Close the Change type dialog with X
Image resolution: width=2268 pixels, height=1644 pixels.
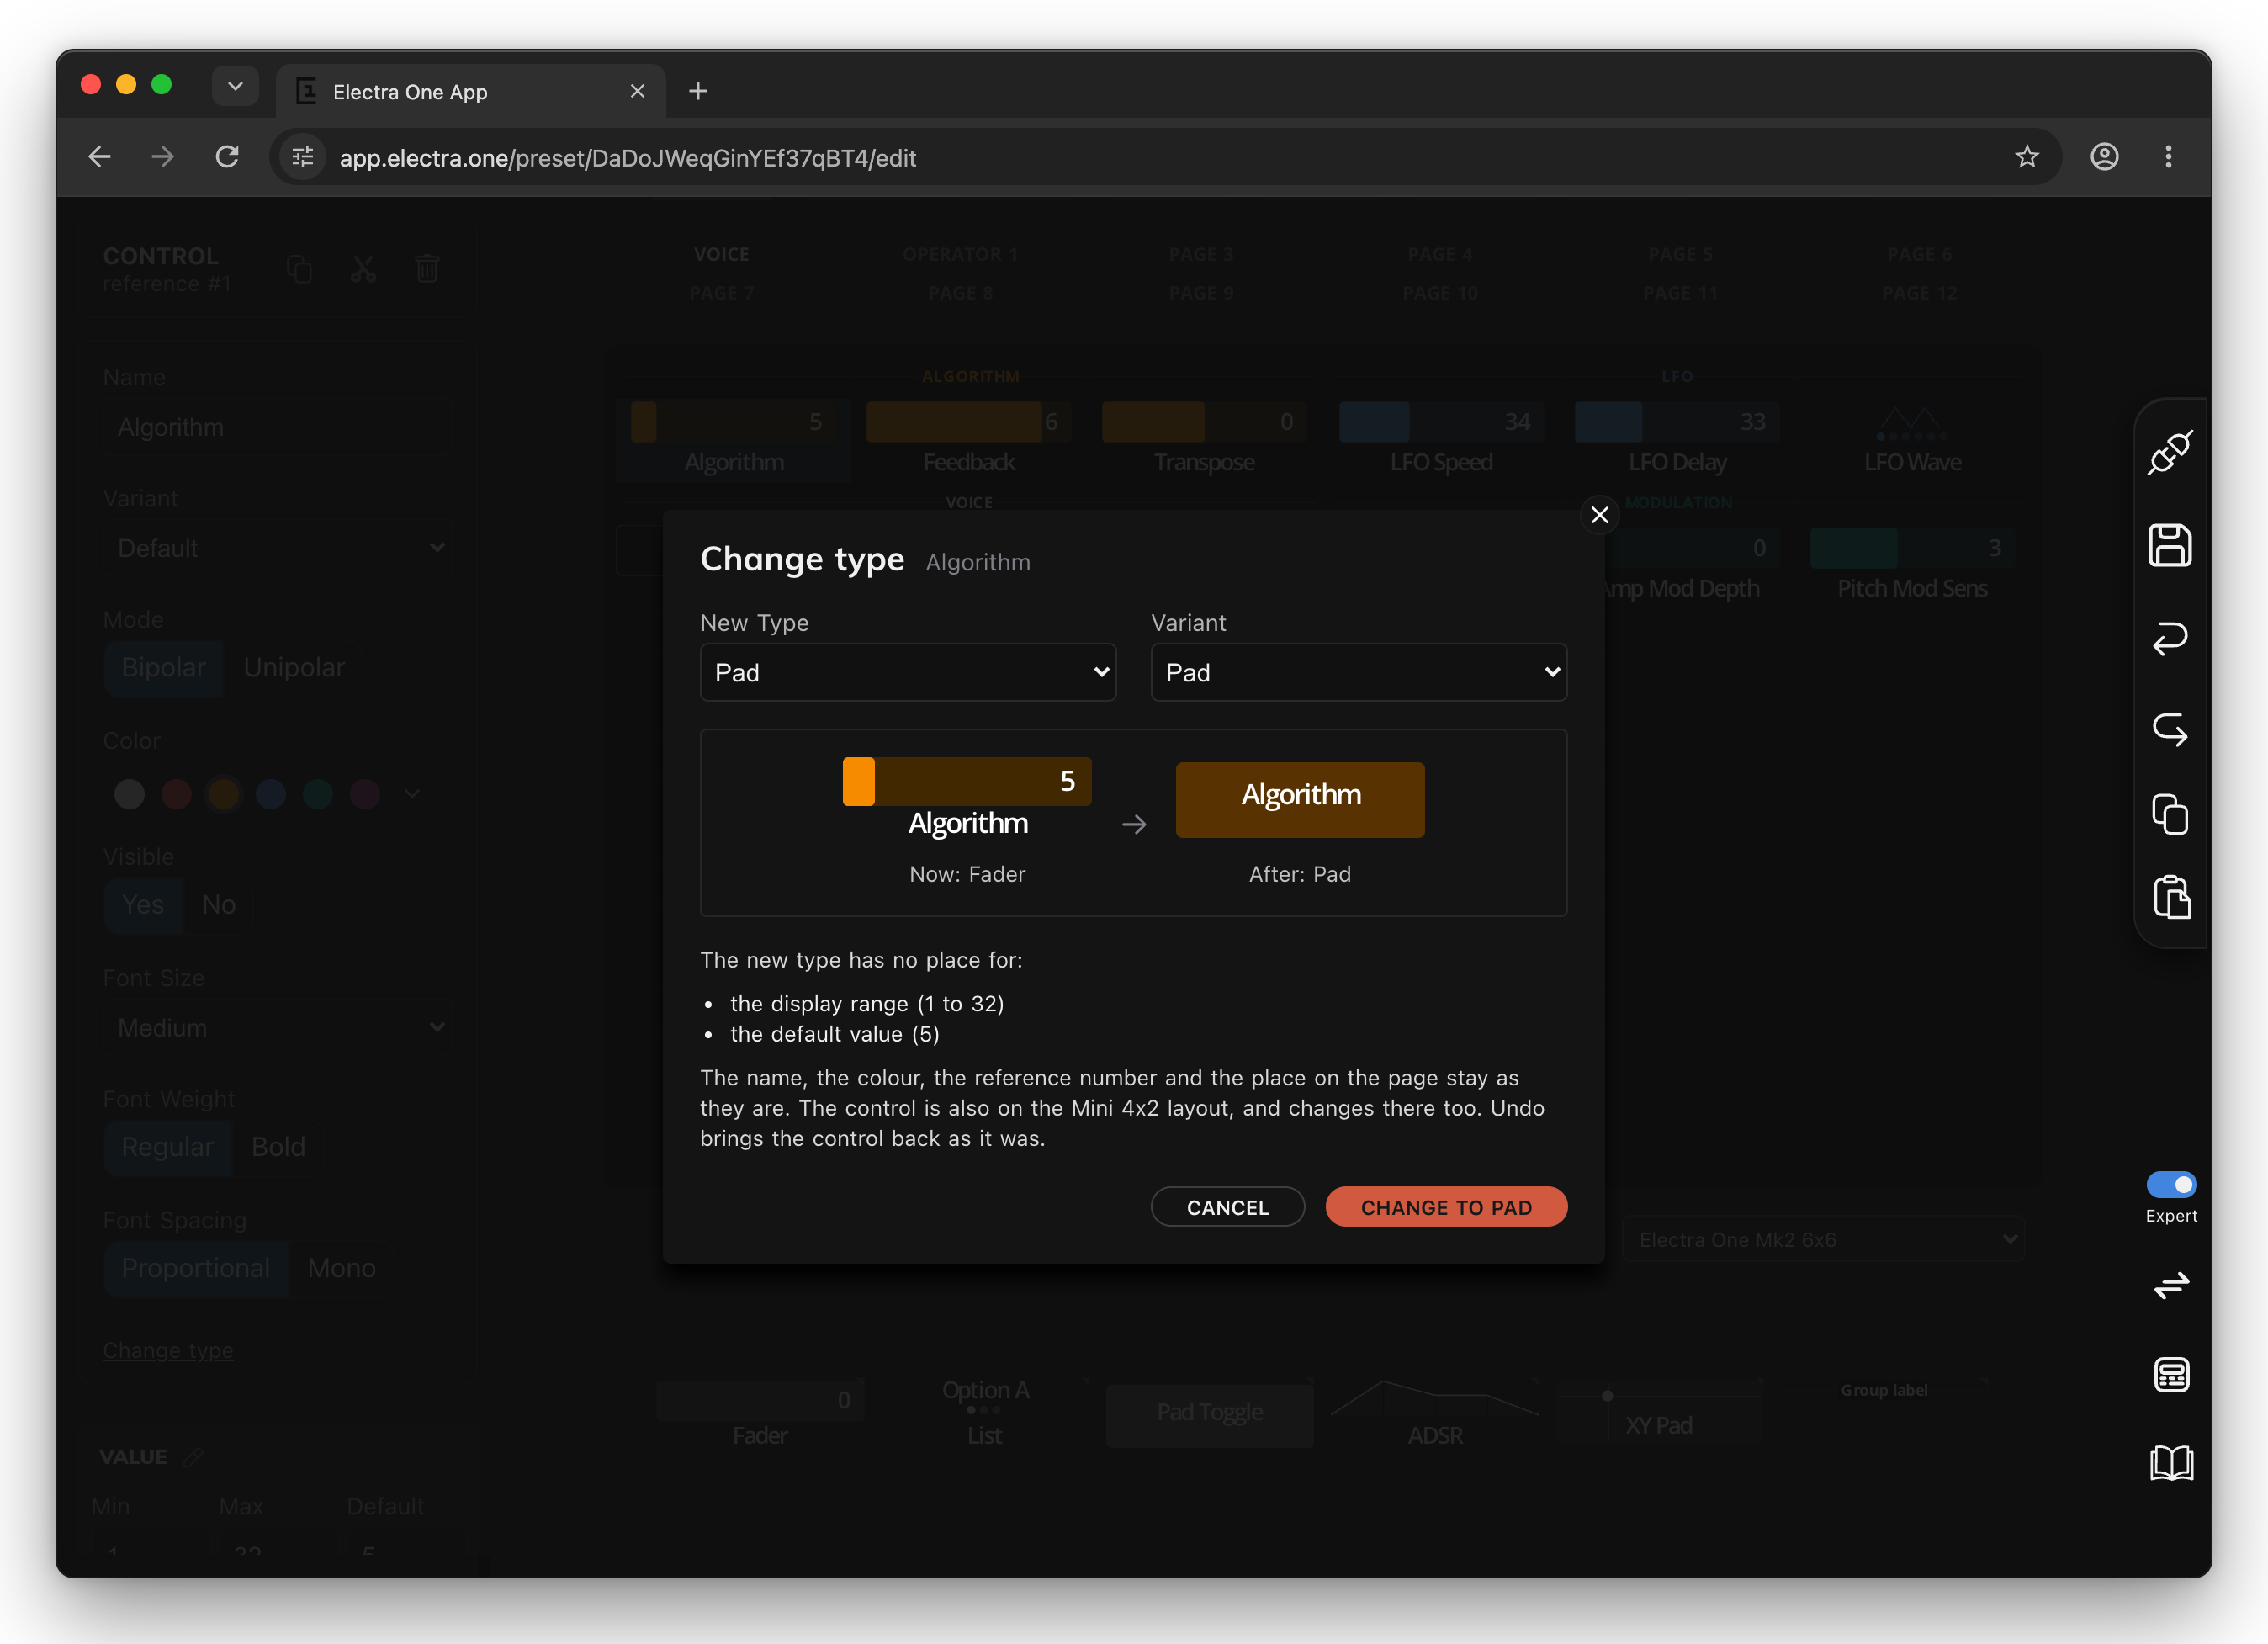(1600, 515)
